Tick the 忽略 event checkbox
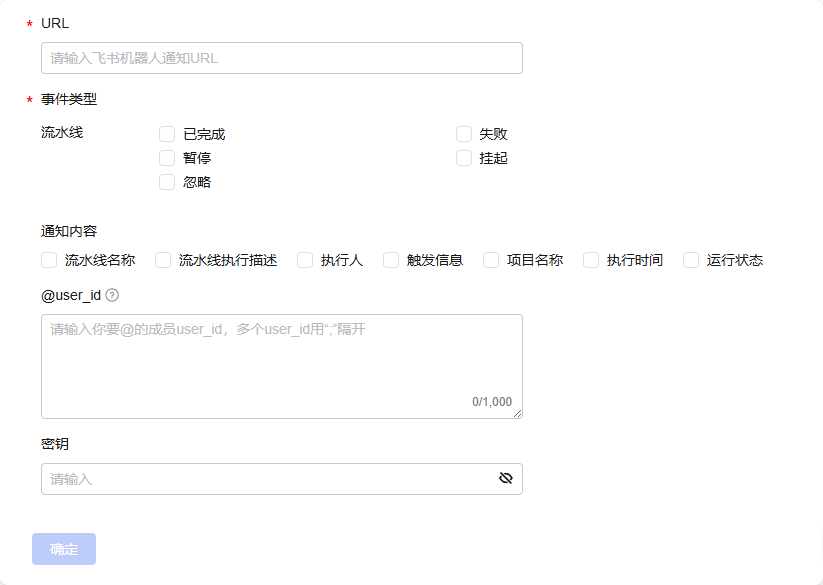 167,182
